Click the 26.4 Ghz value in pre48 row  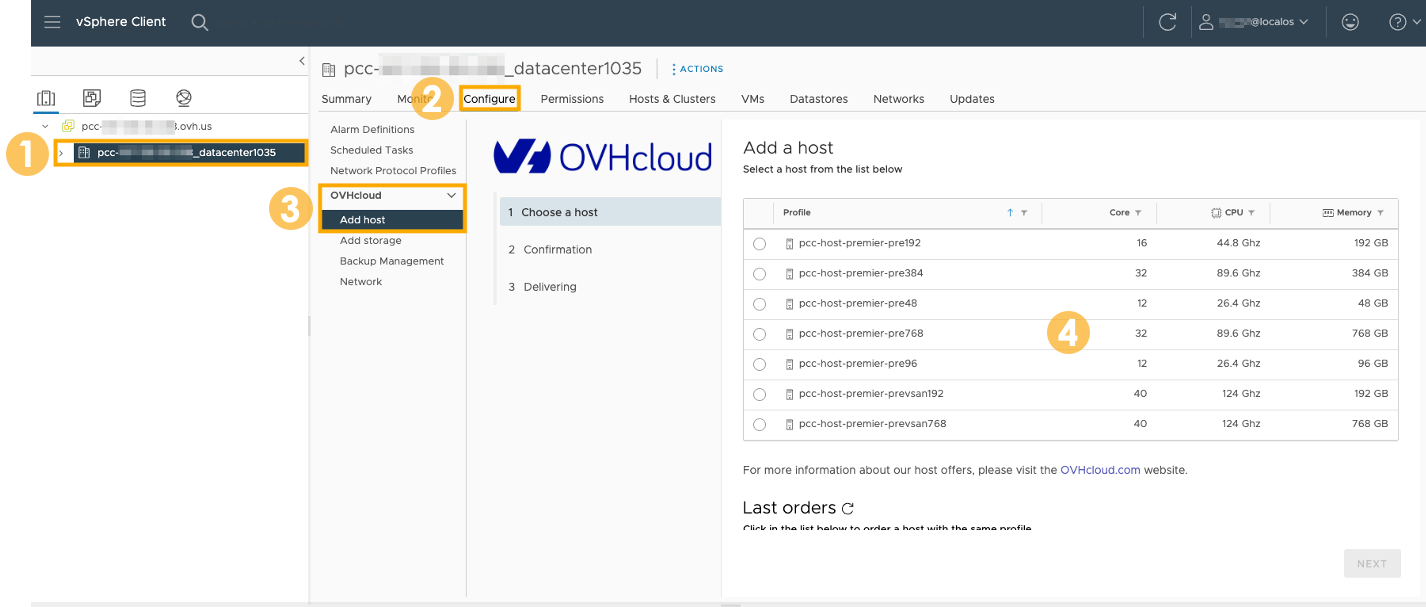(1238, 303)
